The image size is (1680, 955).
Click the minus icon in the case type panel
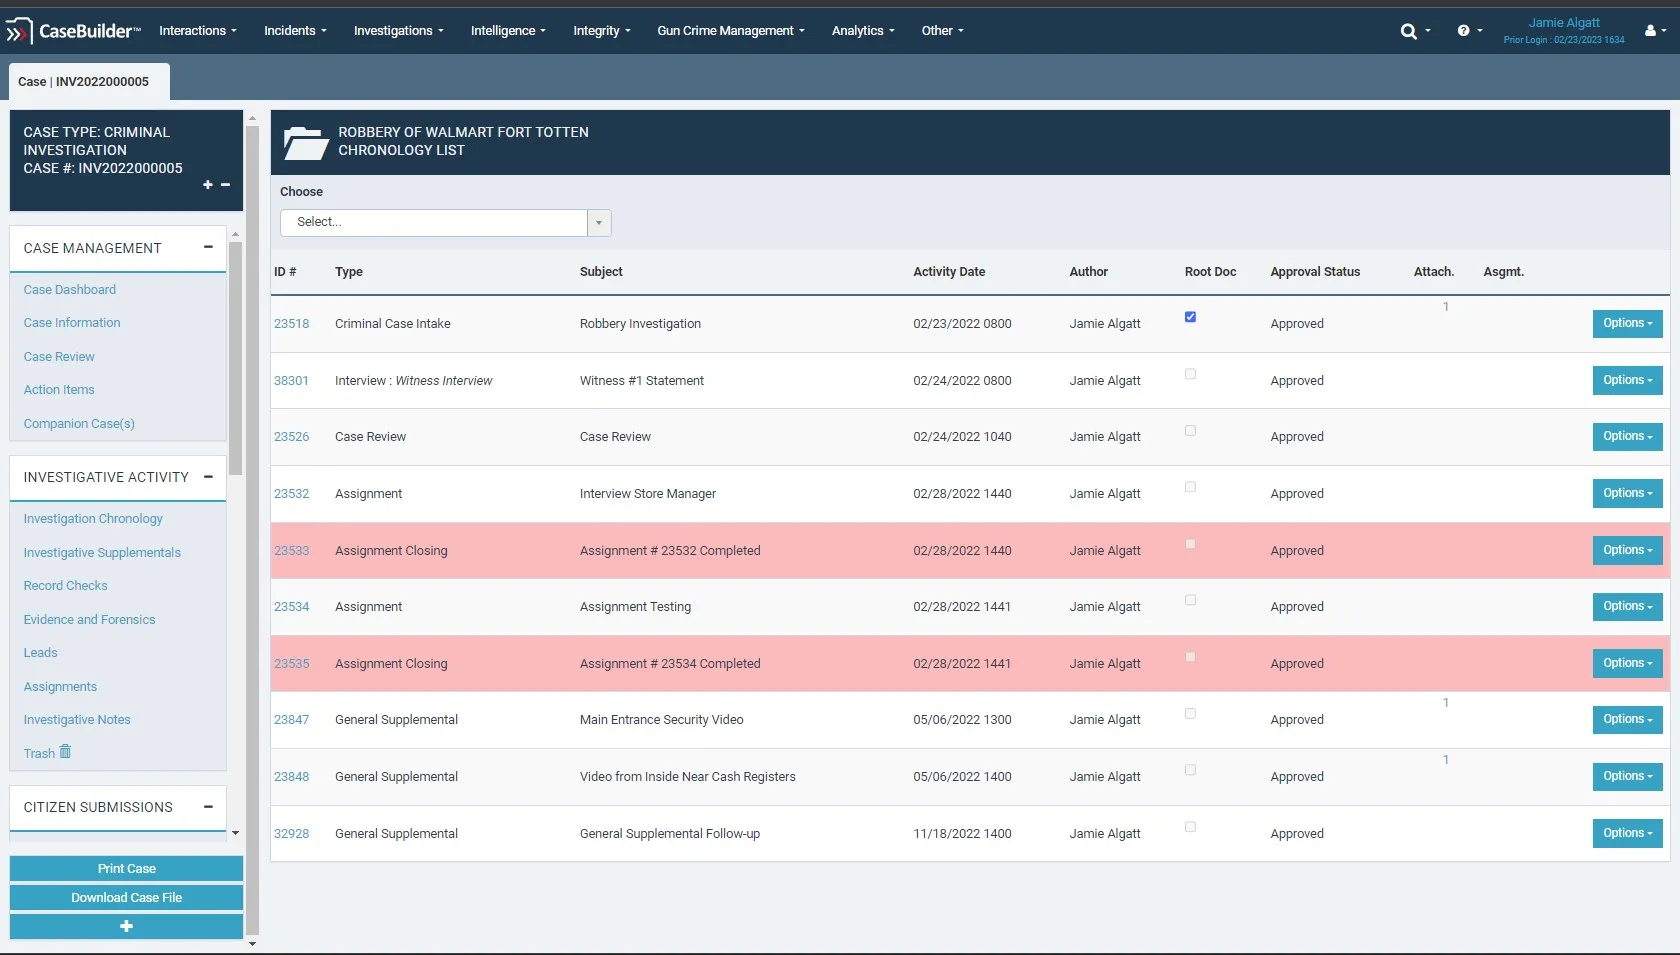(x=225, y=185)
